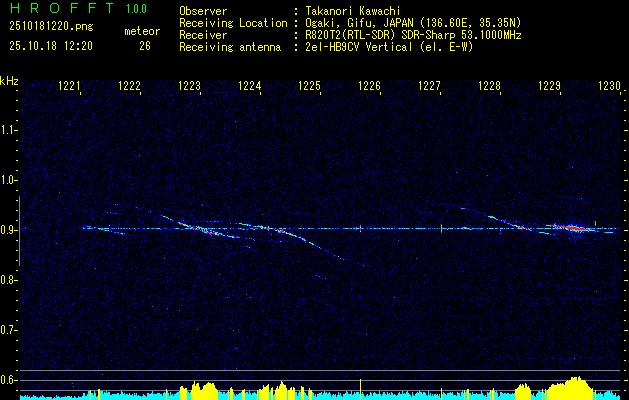
Task: Select the filename 2510181220.png
Action: pyautogui.click(x=51, y=27)
